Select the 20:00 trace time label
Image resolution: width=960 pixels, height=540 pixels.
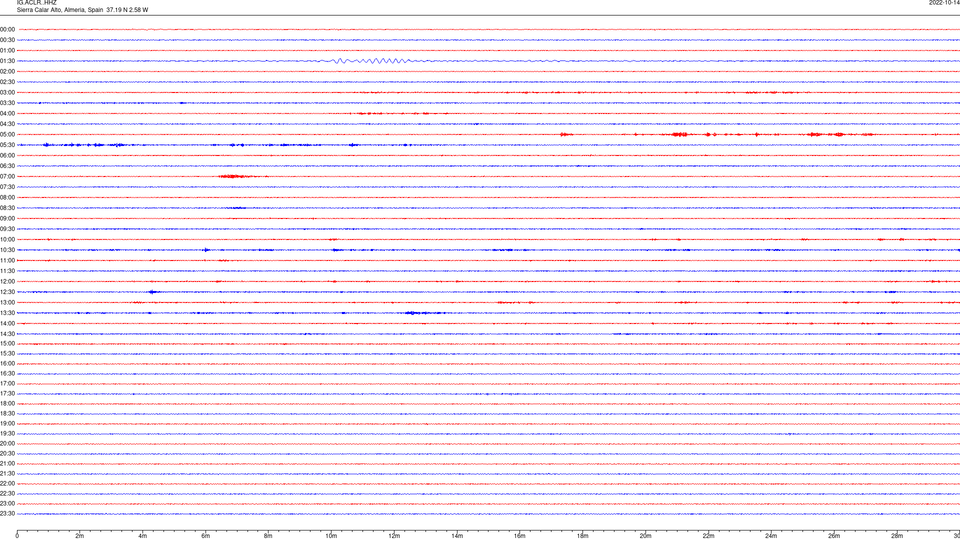7,443
